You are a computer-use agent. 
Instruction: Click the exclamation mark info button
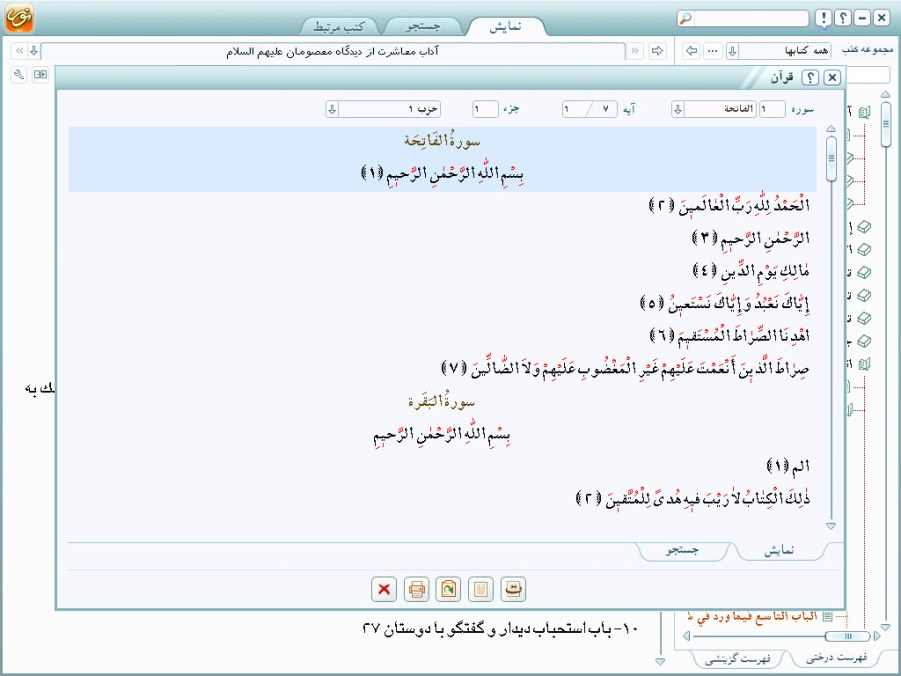[x=823, y=18]
